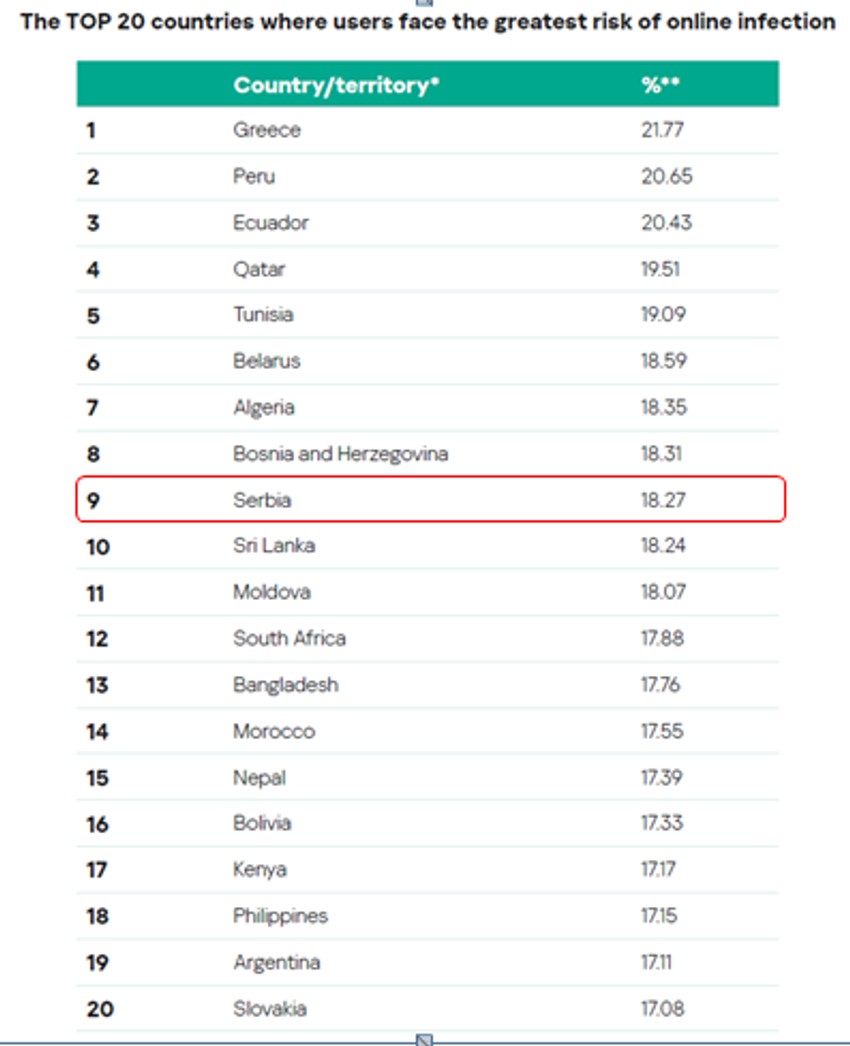
Task: Click the rank number 13 beside Bangladesh
Action: (97, 685)
